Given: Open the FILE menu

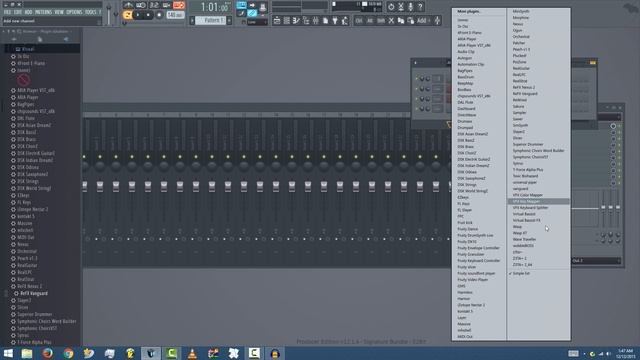Looking at the screenshot, I should coord(7,12).
